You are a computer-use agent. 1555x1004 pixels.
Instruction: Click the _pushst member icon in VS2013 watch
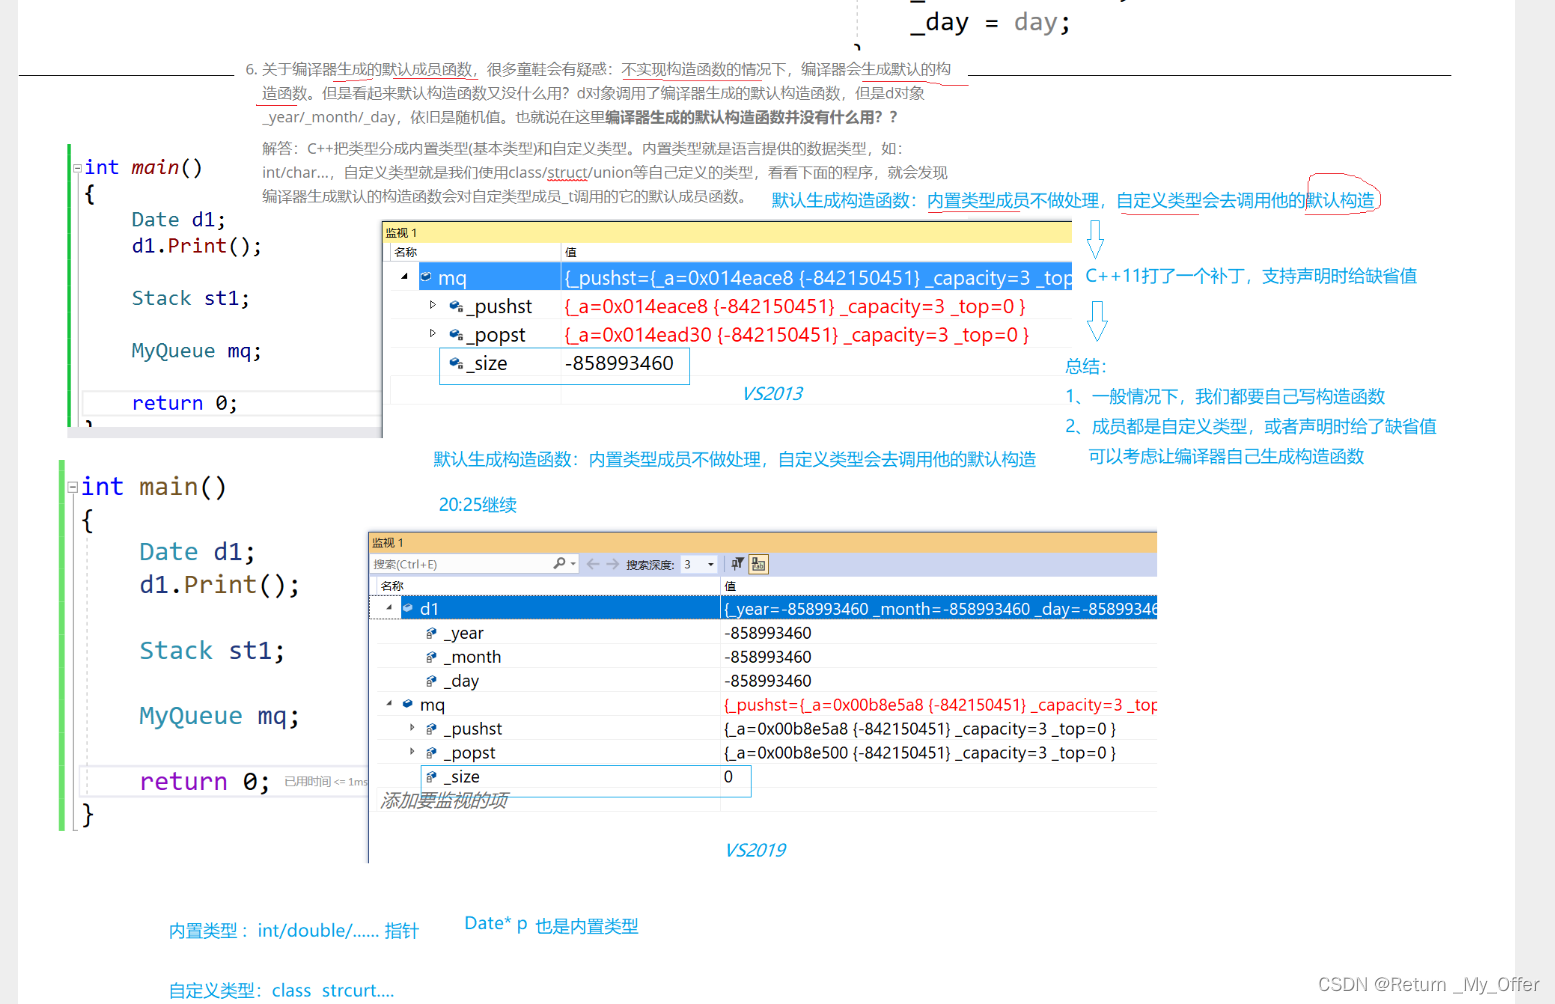pyautogui.click(x=456, y=306)
